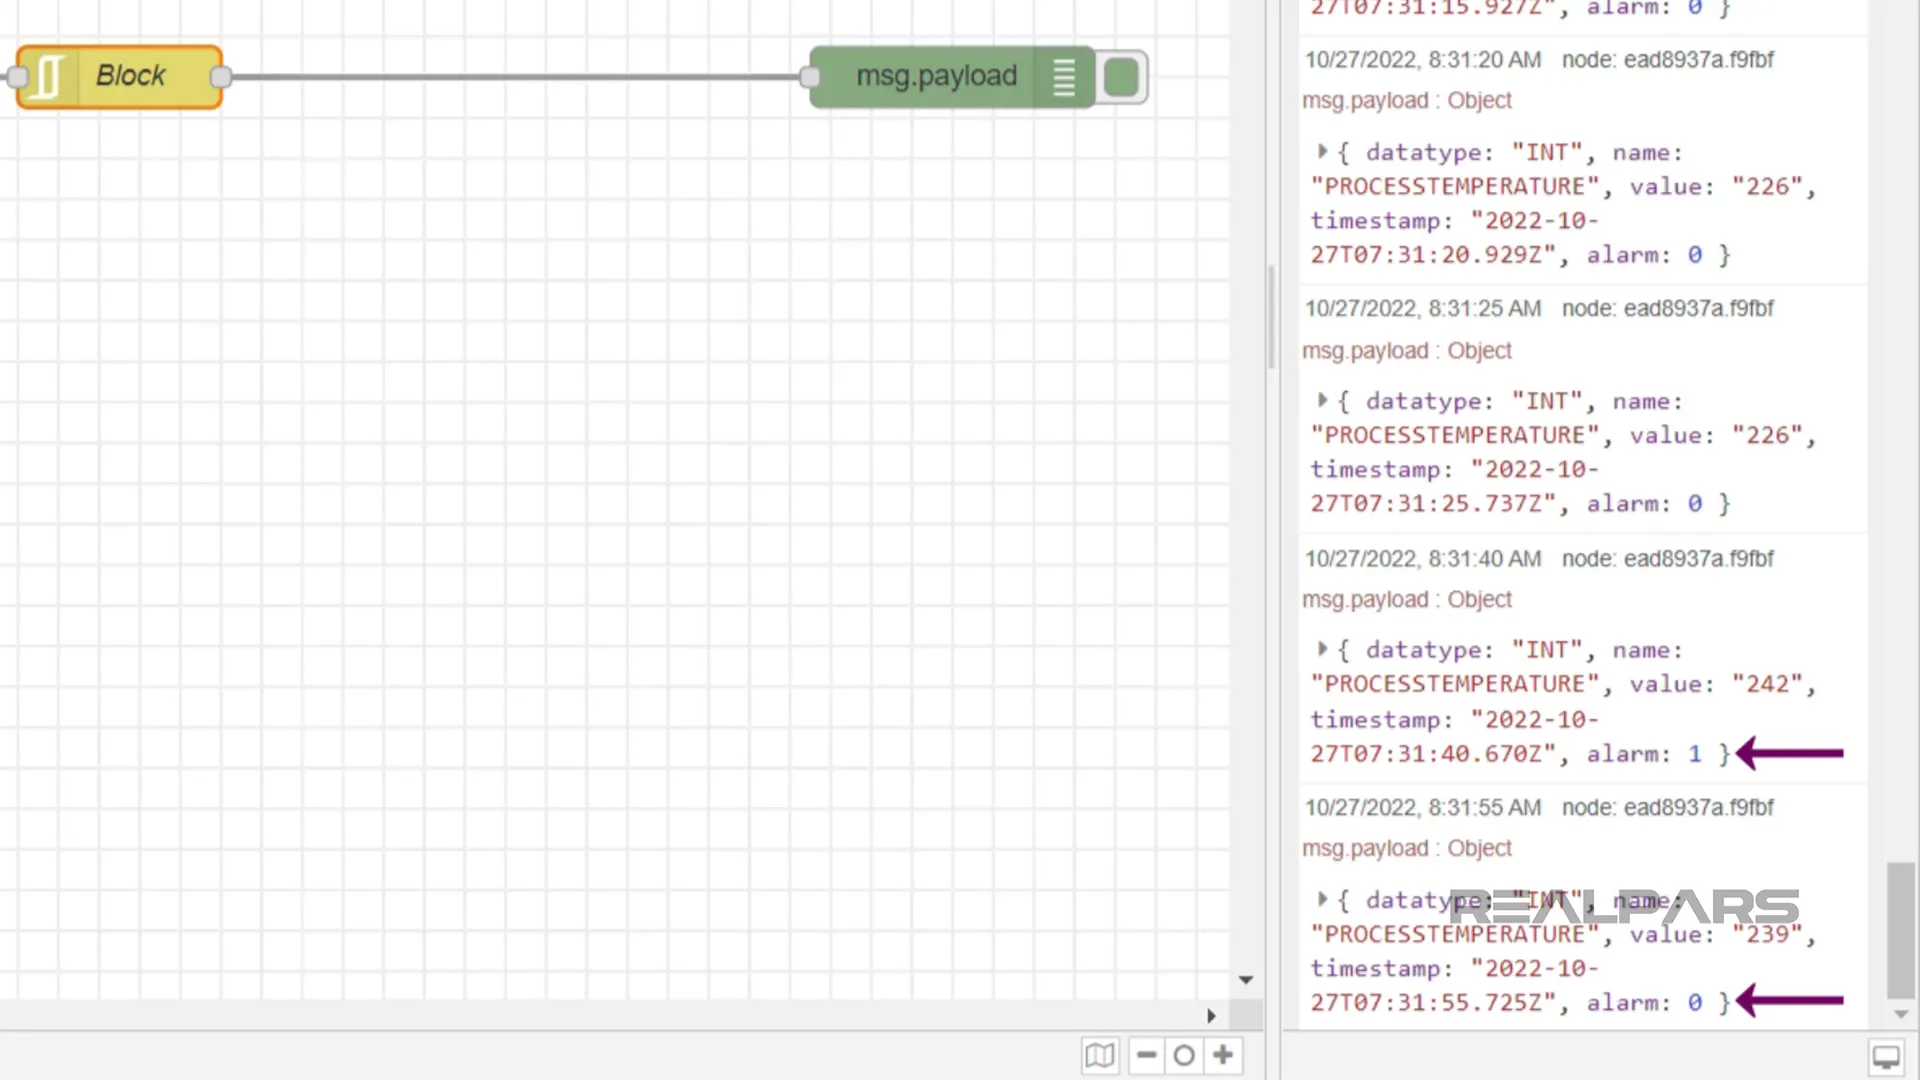This screenshot has height=1080, width=1920.
Task: Click the Block function node icon
Action: (x=46, y=77)
